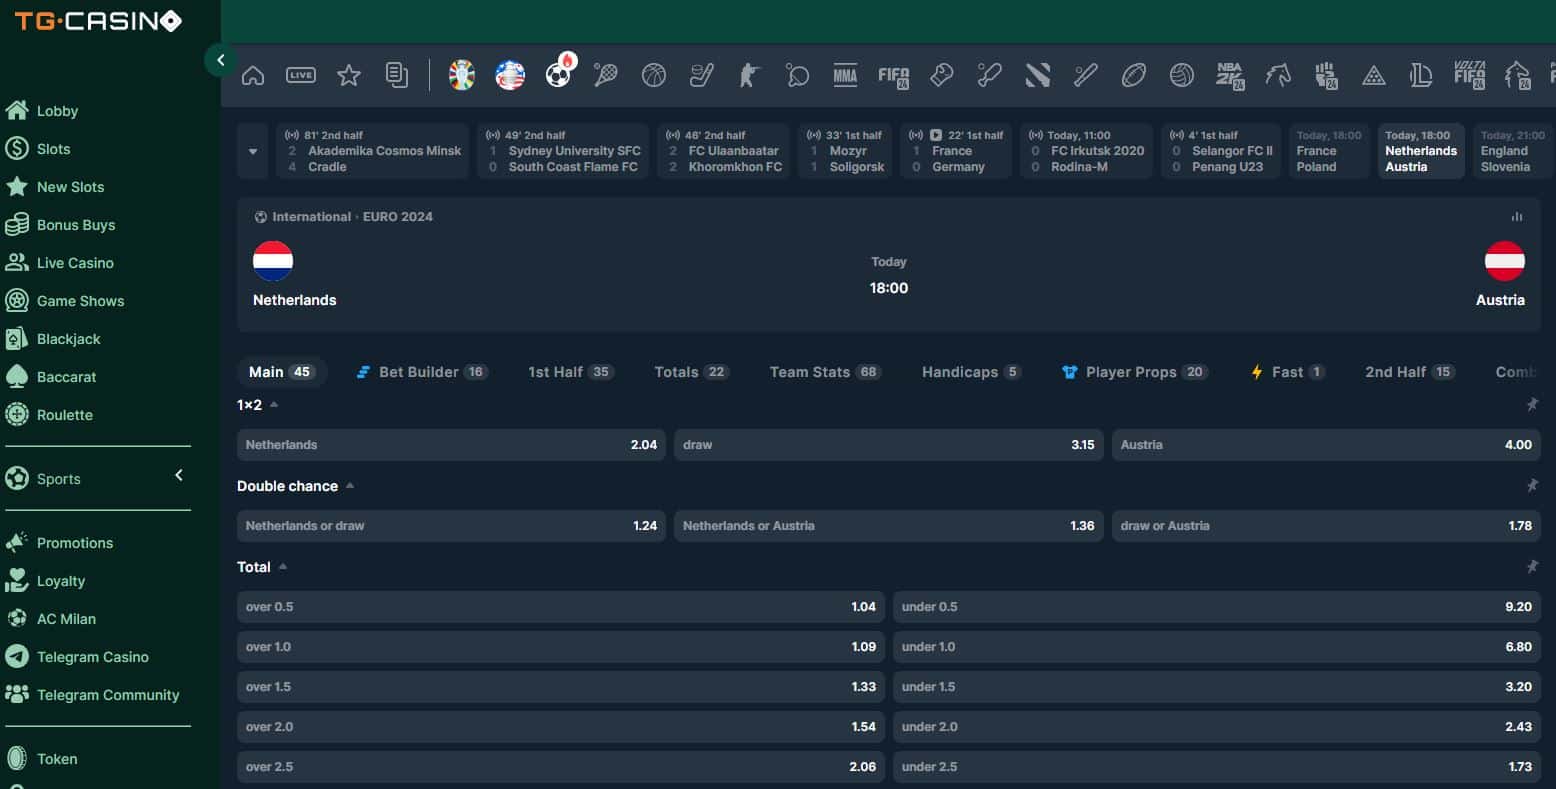The width and height of the screenshot is (1556, 789).
Task: Open the Handicaps tab
Action: 971,372
